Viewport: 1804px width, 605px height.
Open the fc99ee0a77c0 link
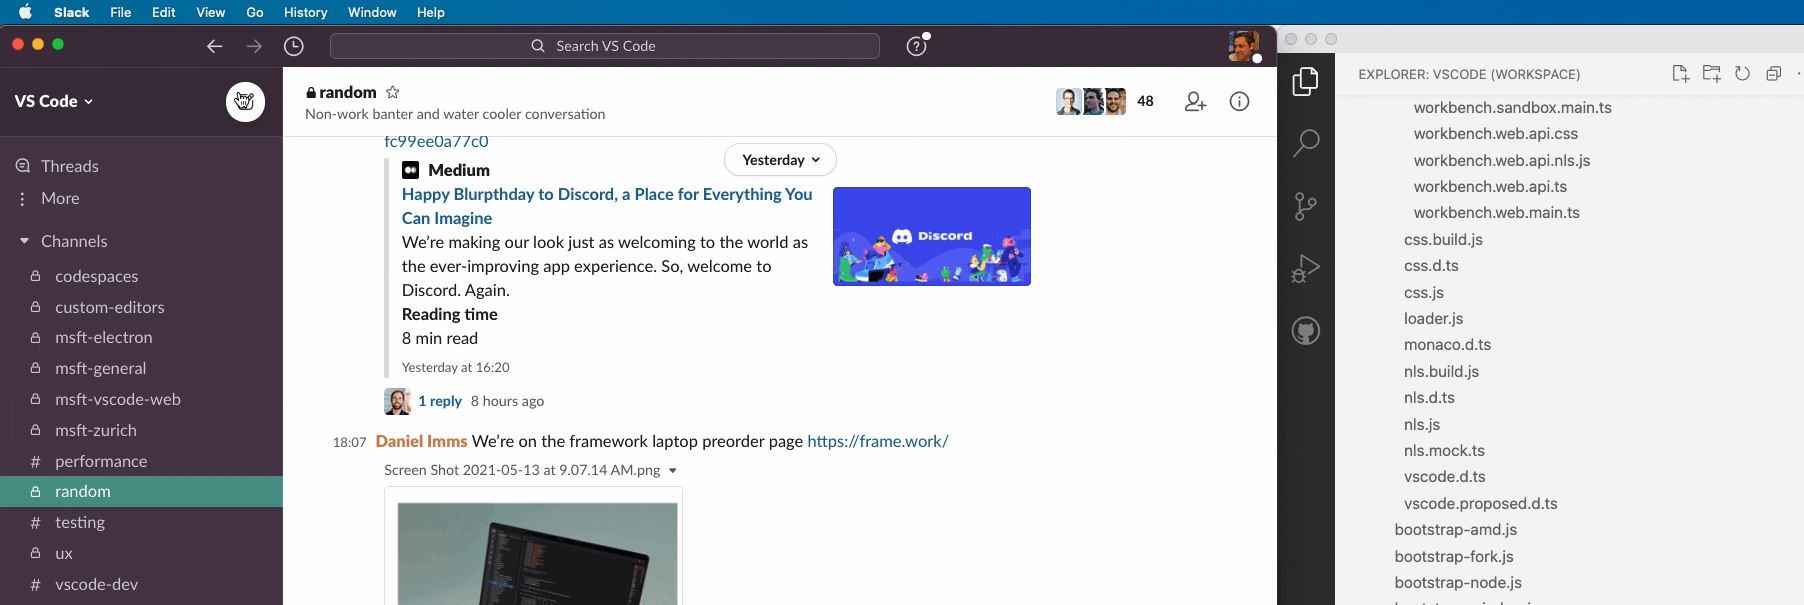coord(436,142)
